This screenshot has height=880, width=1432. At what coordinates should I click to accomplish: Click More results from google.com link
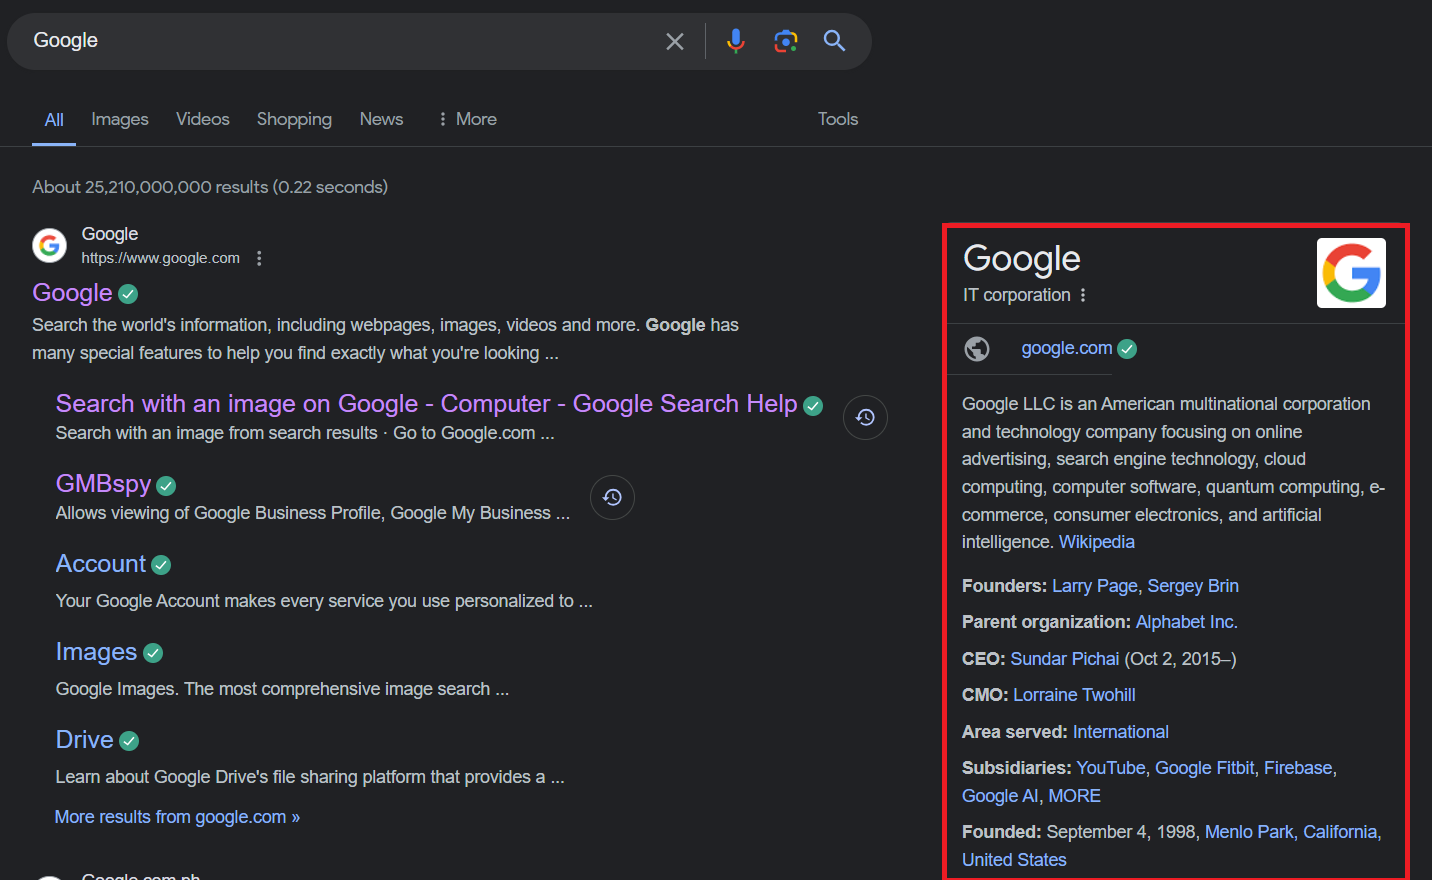[x=177, y=817]
